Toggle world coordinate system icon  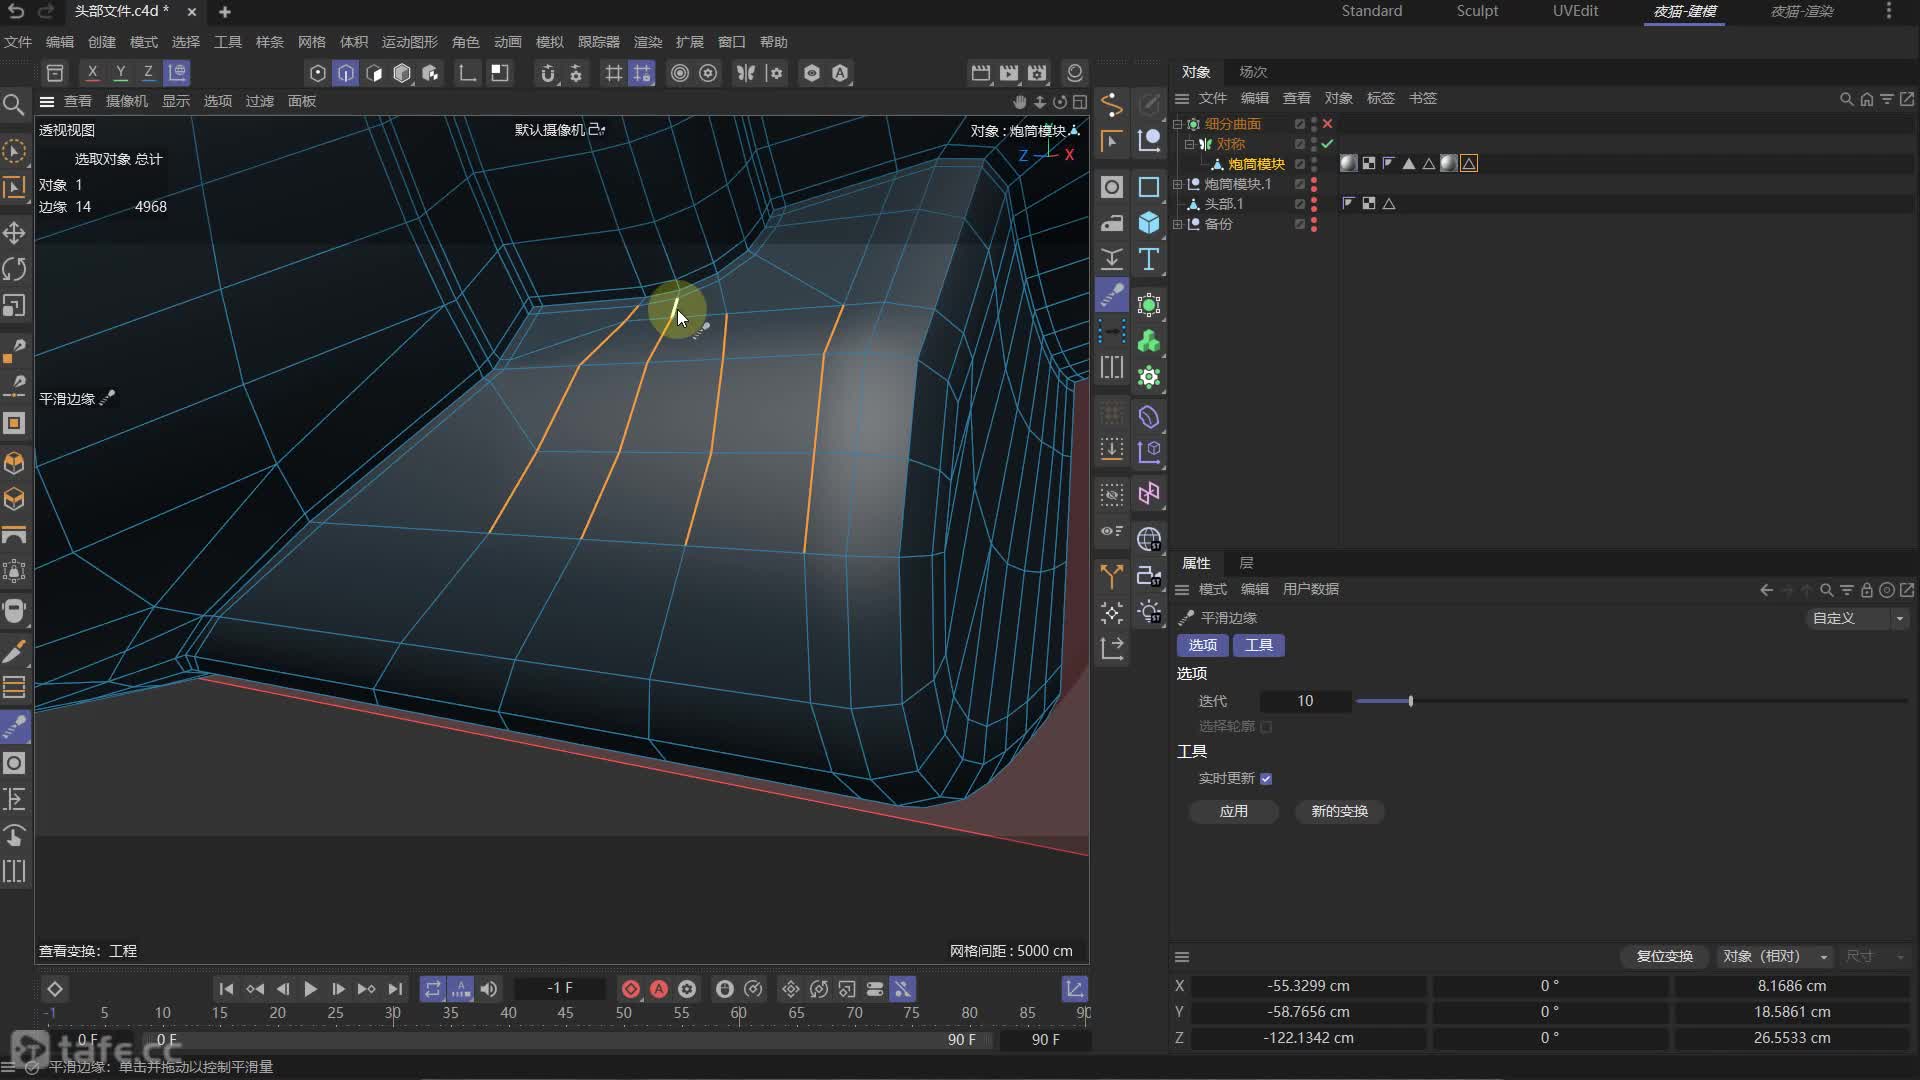177,73
